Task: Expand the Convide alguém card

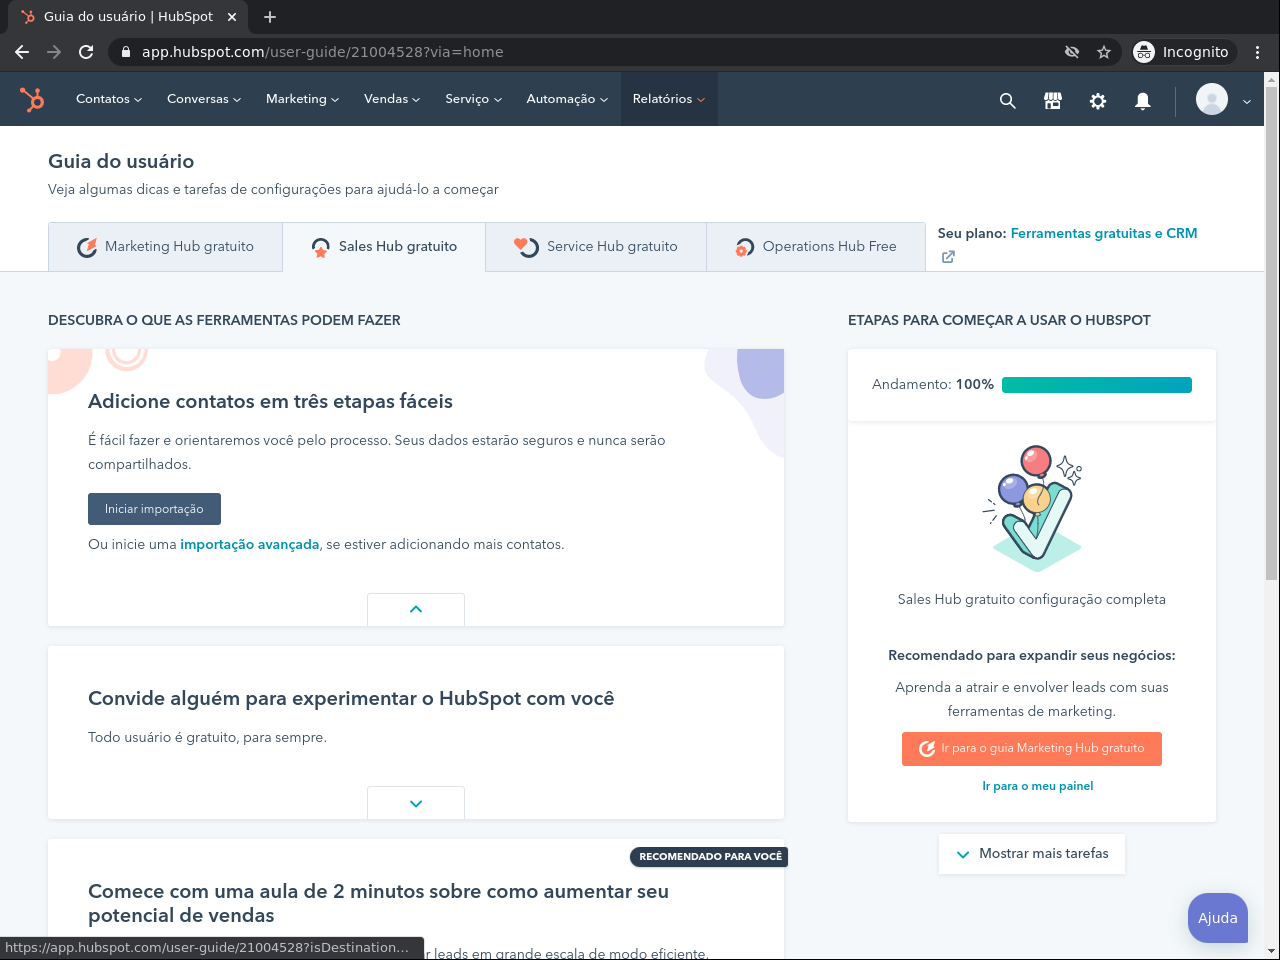Action: click(416, 803)
